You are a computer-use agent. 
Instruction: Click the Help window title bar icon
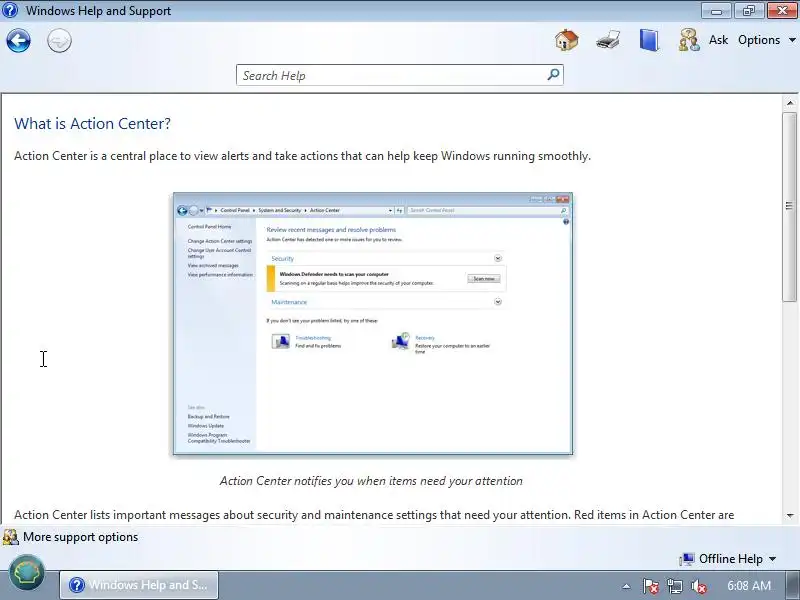tap(10, 10)
